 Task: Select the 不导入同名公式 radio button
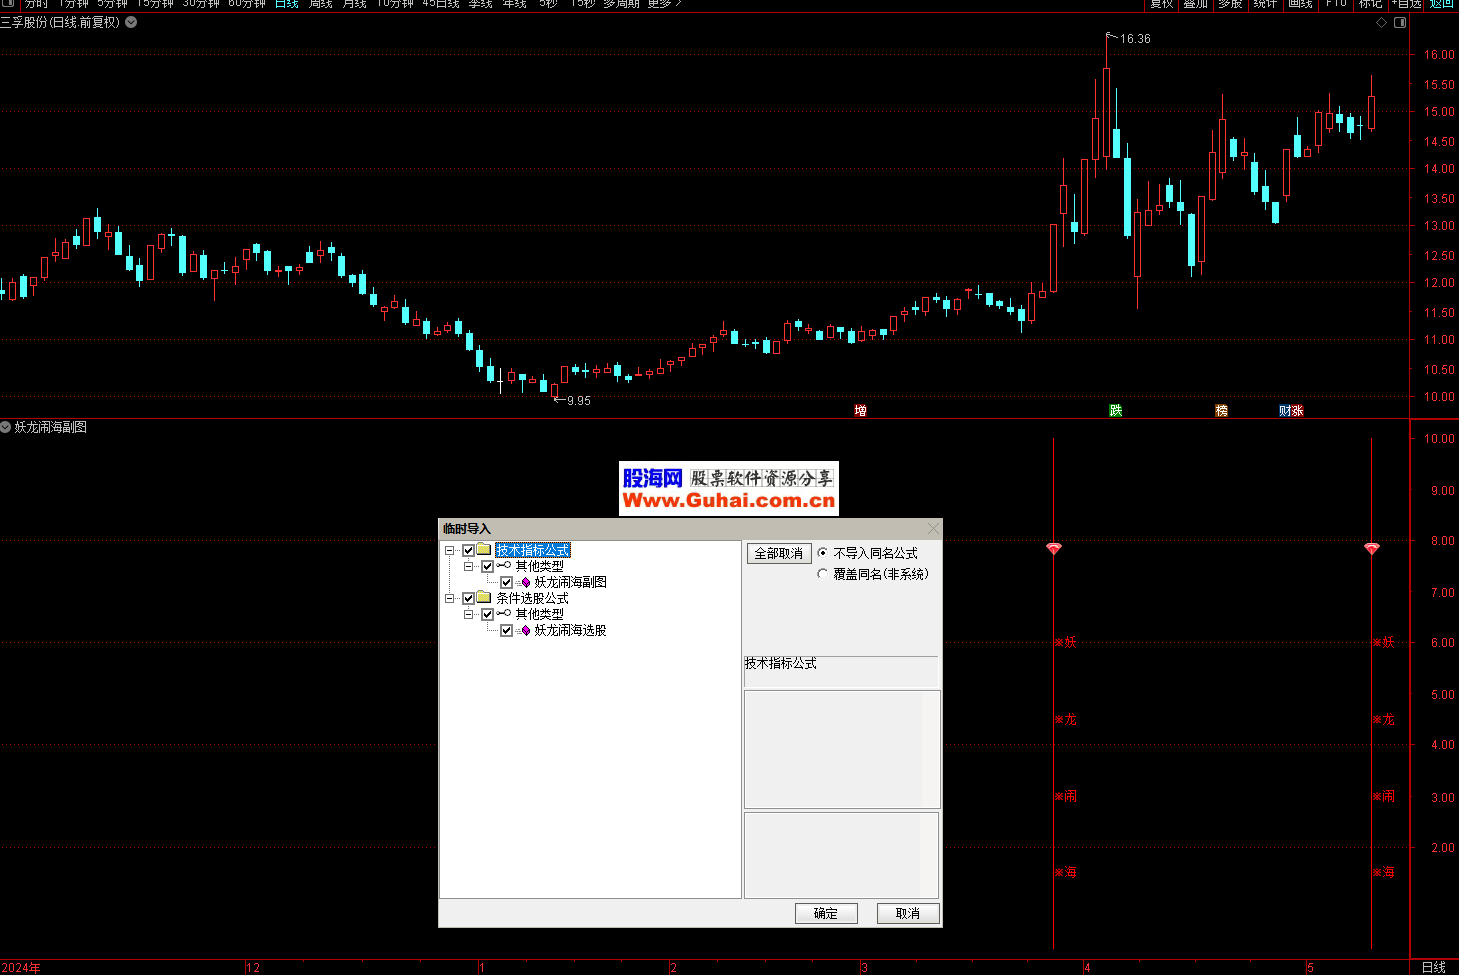822,552
